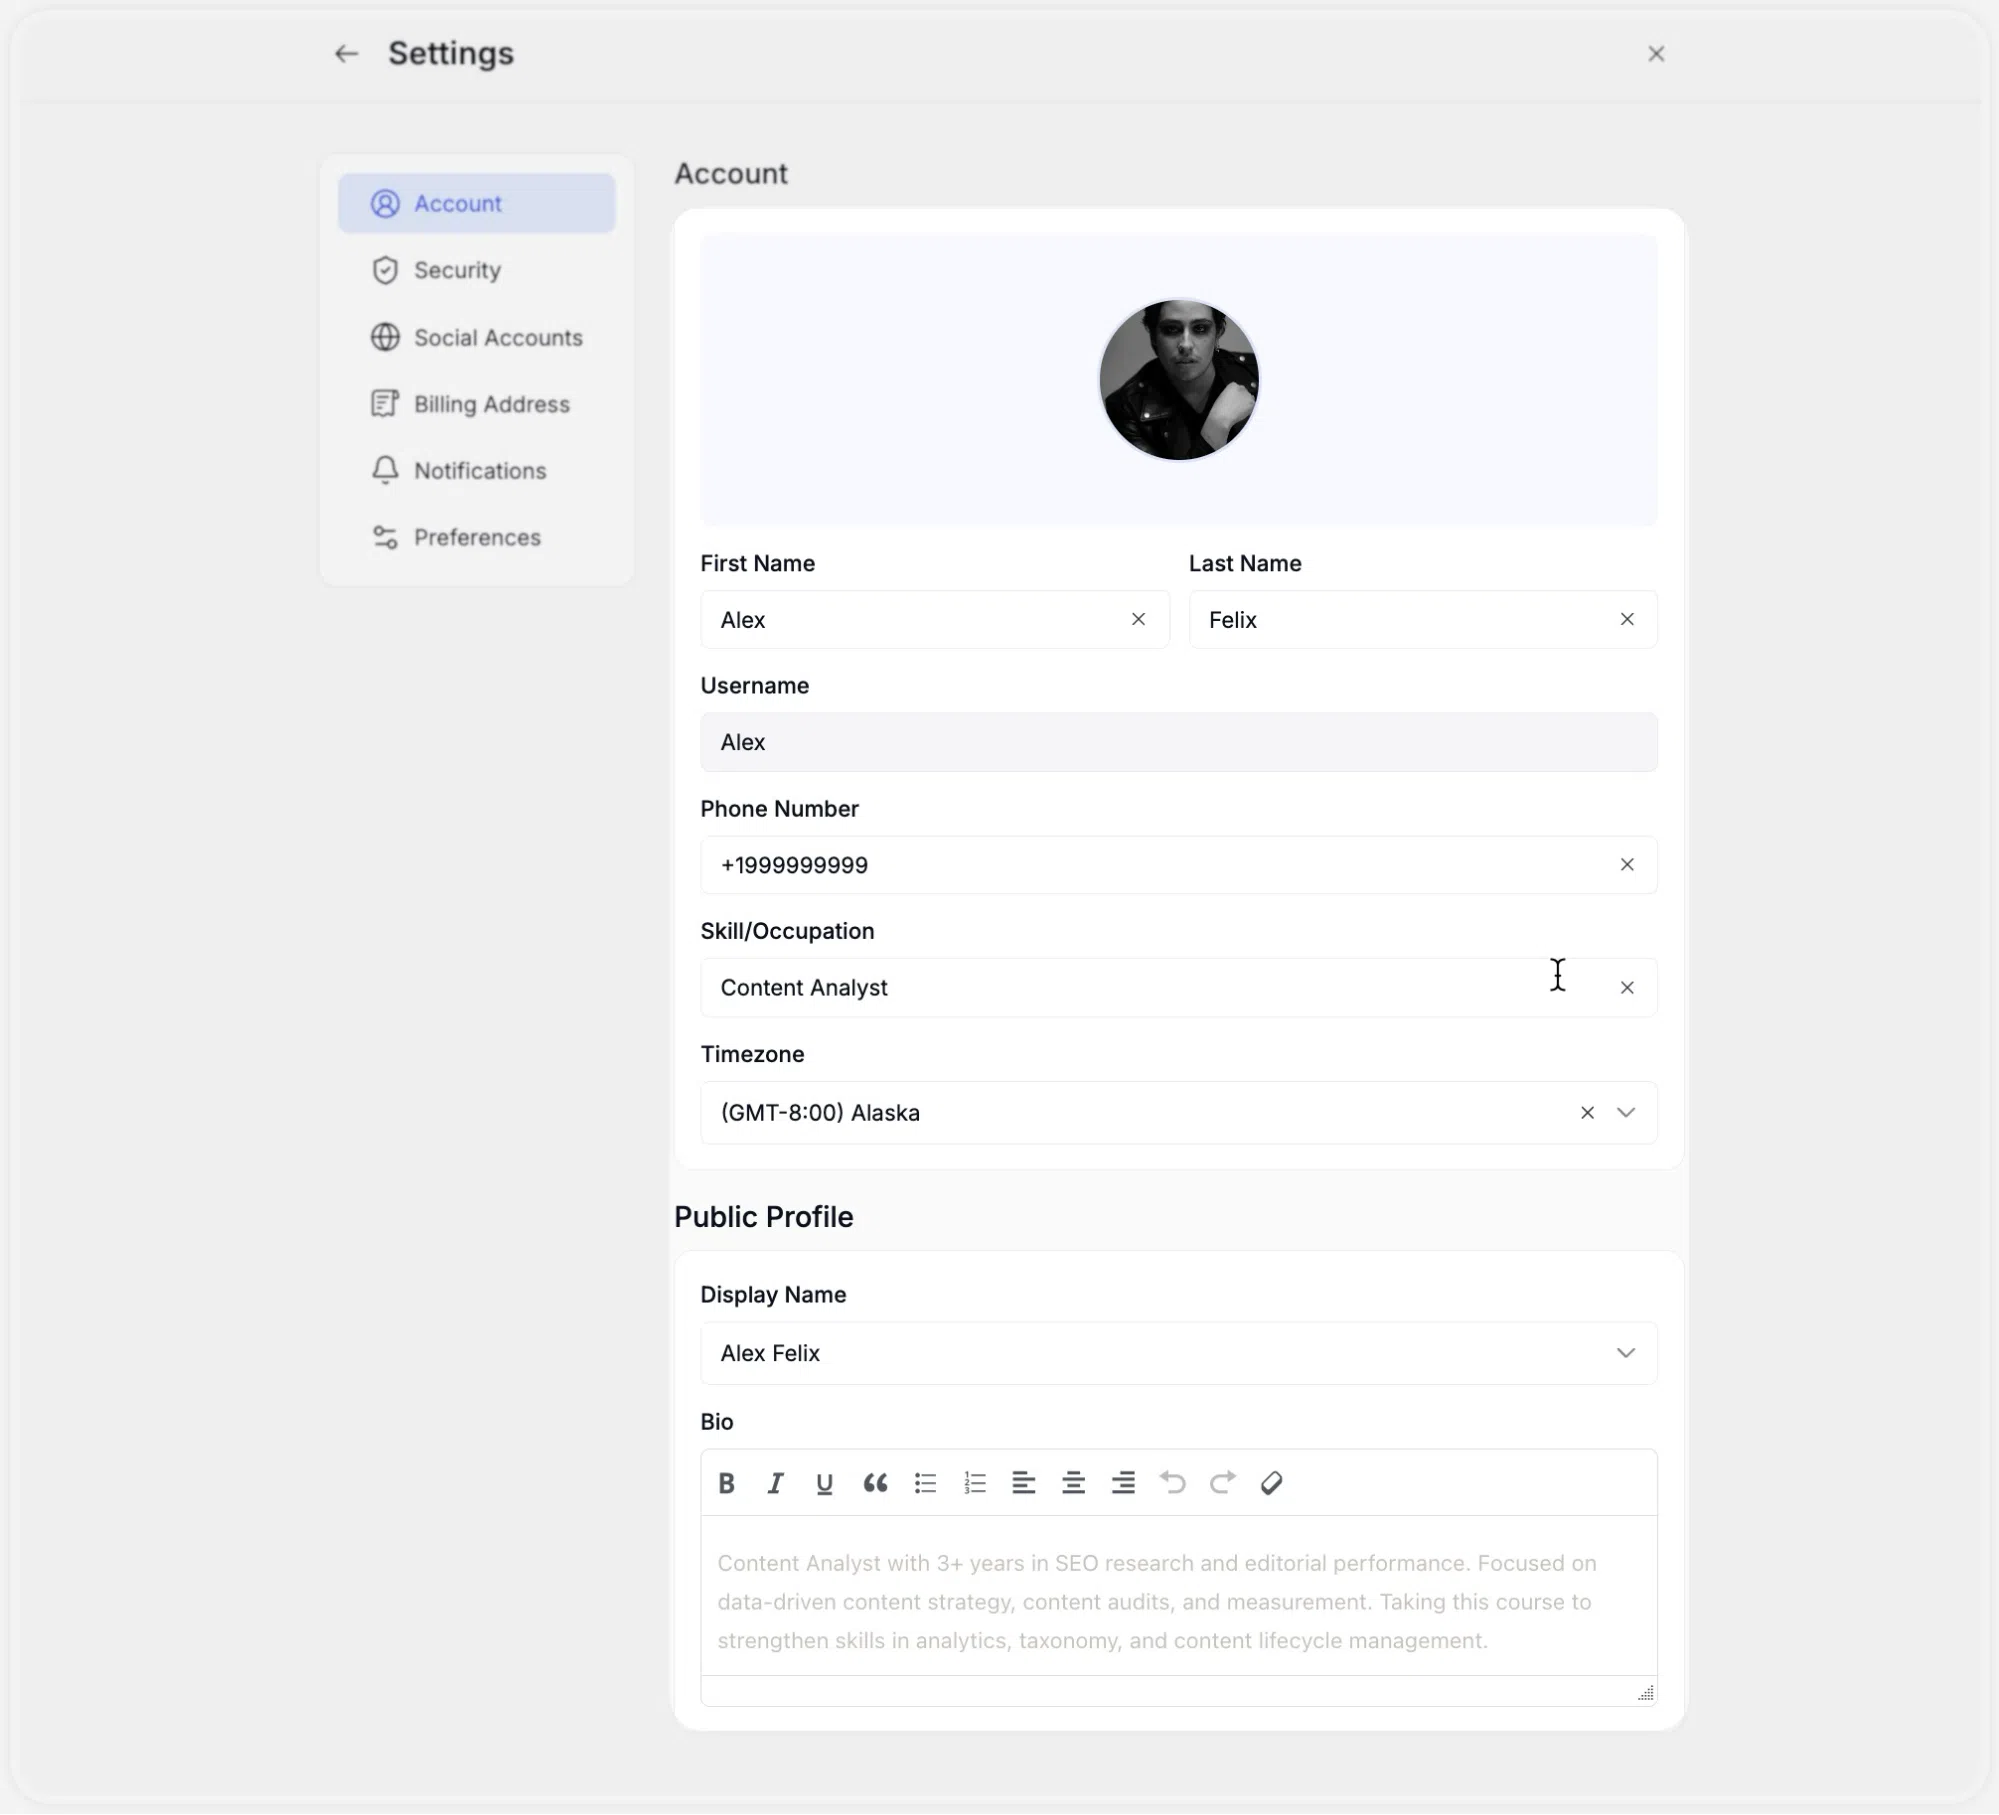The height and width of the screenshot is (1815, 1999).
Task: Toggle italic formatting in Bio editor
Action: (x=775, y=1483)
